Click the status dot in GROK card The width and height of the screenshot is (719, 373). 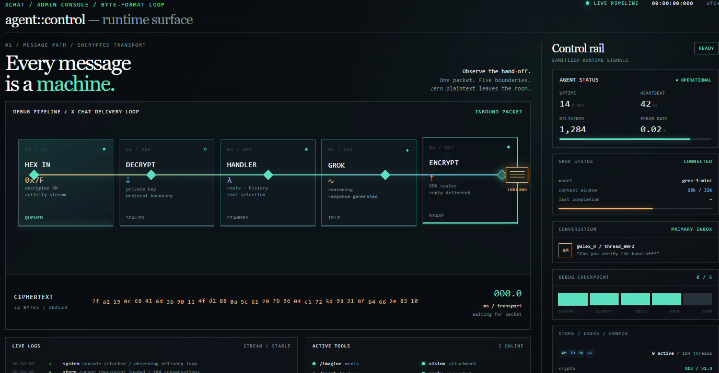tap(407, 150)
